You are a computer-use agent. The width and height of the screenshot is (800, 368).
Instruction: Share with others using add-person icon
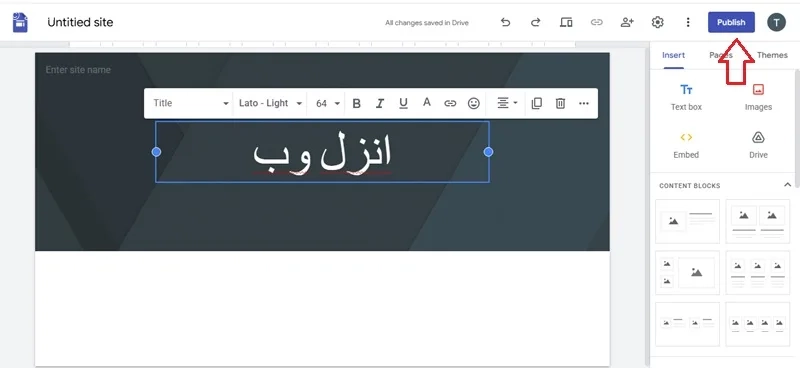pos(627,22)
